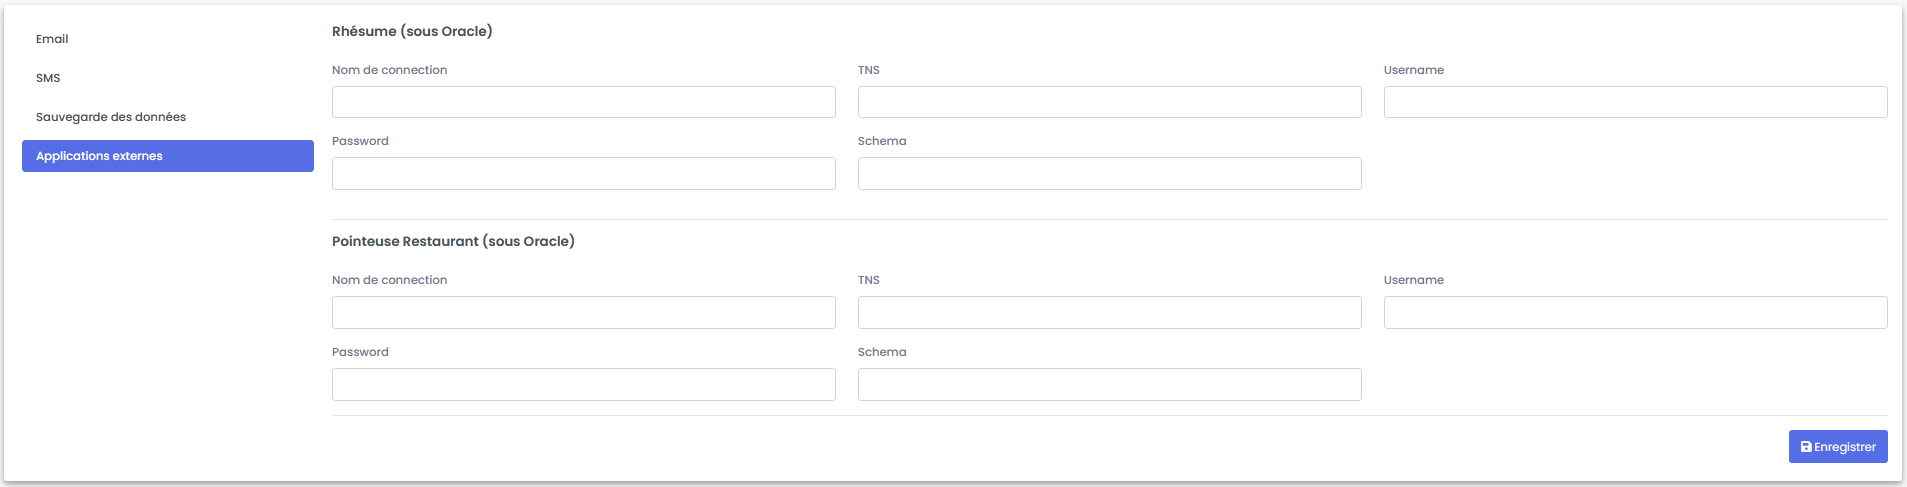1907x487 pixels.
Task: Click the Pointeuse Restaurant TNS input box
Action: click(x=1109, y=312)
